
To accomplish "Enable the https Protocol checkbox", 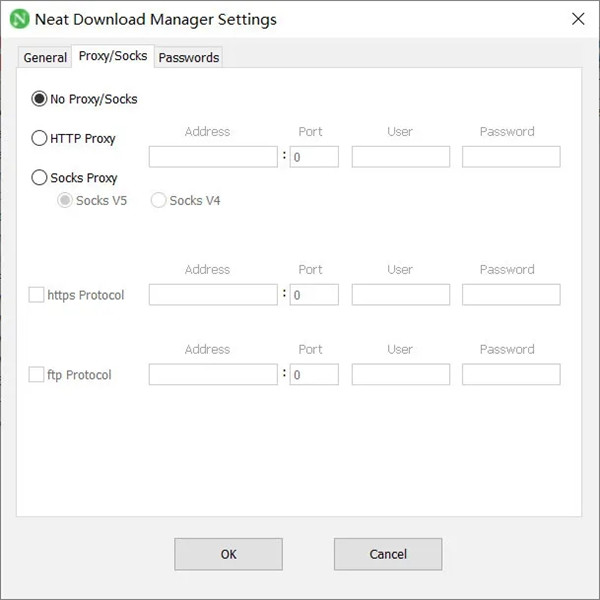I will [37, 295].
